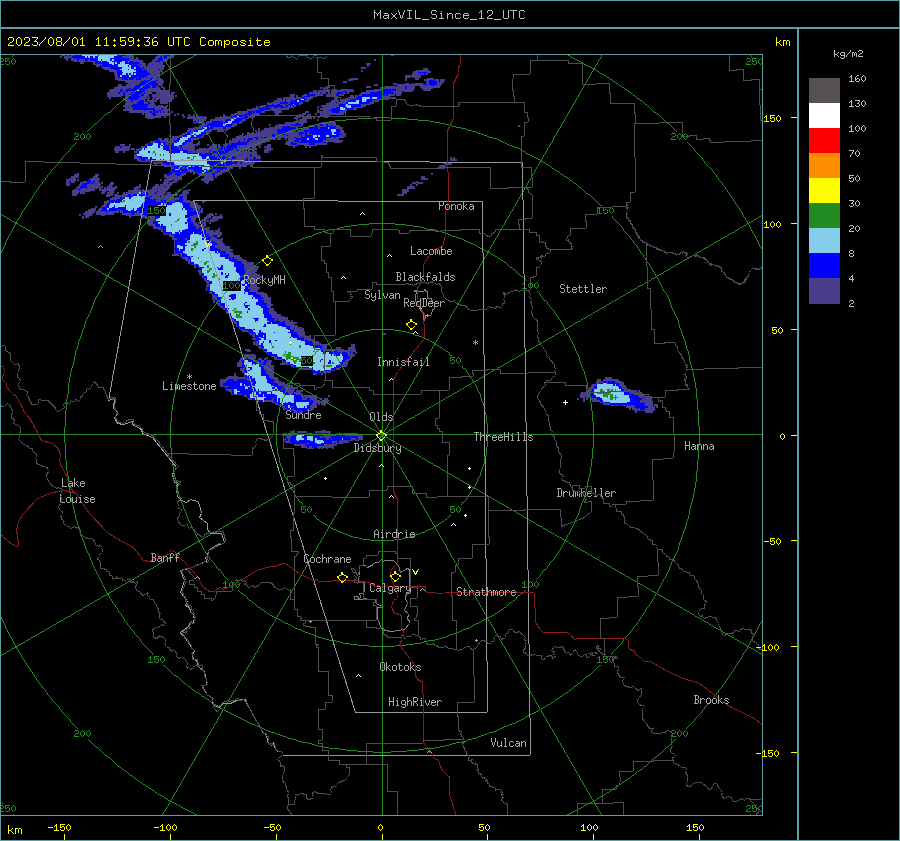
Task: Click the purple 4 legend swatch
Action: pos(824,291)
